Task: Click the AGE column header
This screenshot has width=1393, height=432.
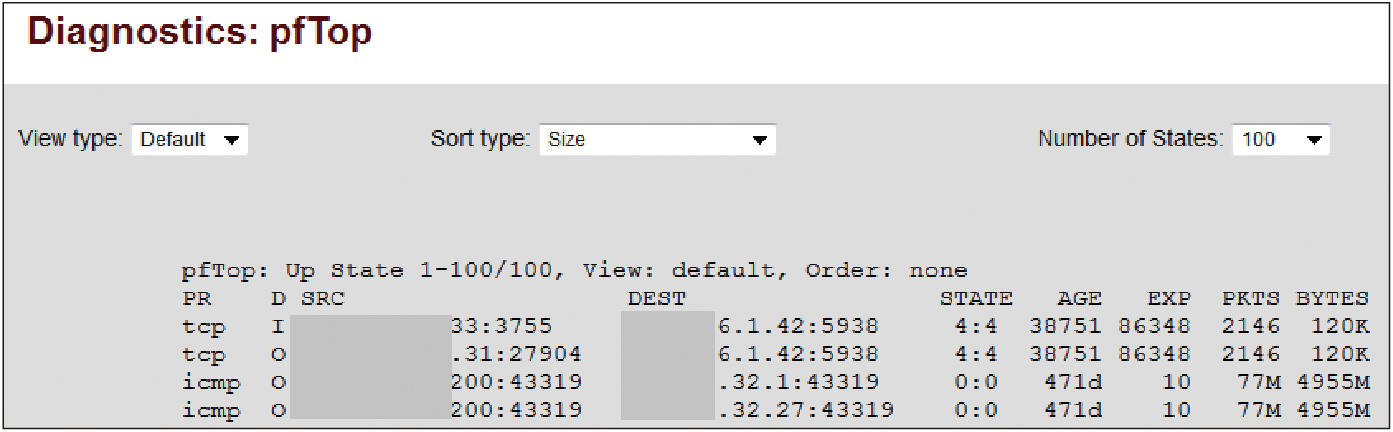Action: (x=1080, y=298)
